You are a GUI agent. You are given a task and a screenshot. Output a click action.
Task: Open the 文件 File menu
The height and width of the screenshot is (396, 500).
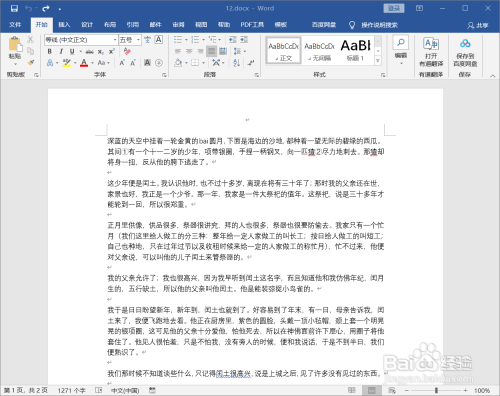[15, 25]
